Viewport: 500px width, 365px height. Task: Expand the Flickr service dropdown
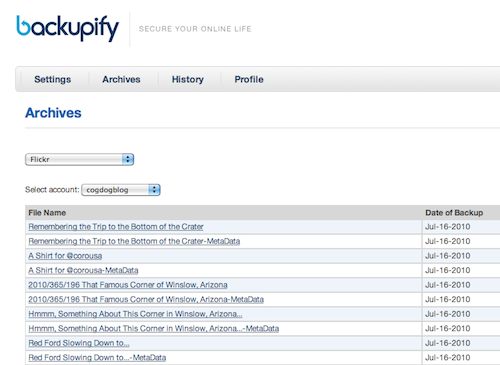(x=79, y=159)
